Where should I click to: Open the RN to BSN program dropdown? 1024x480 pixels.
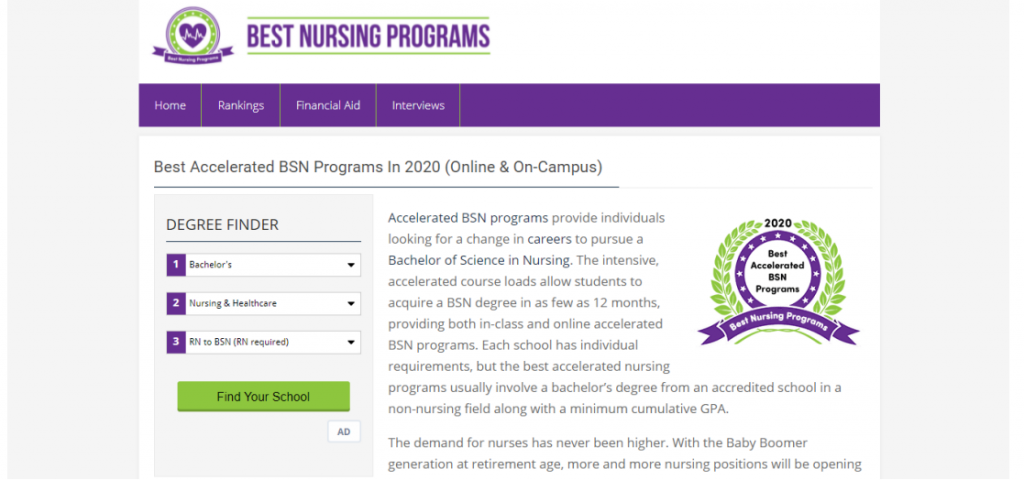272,342
